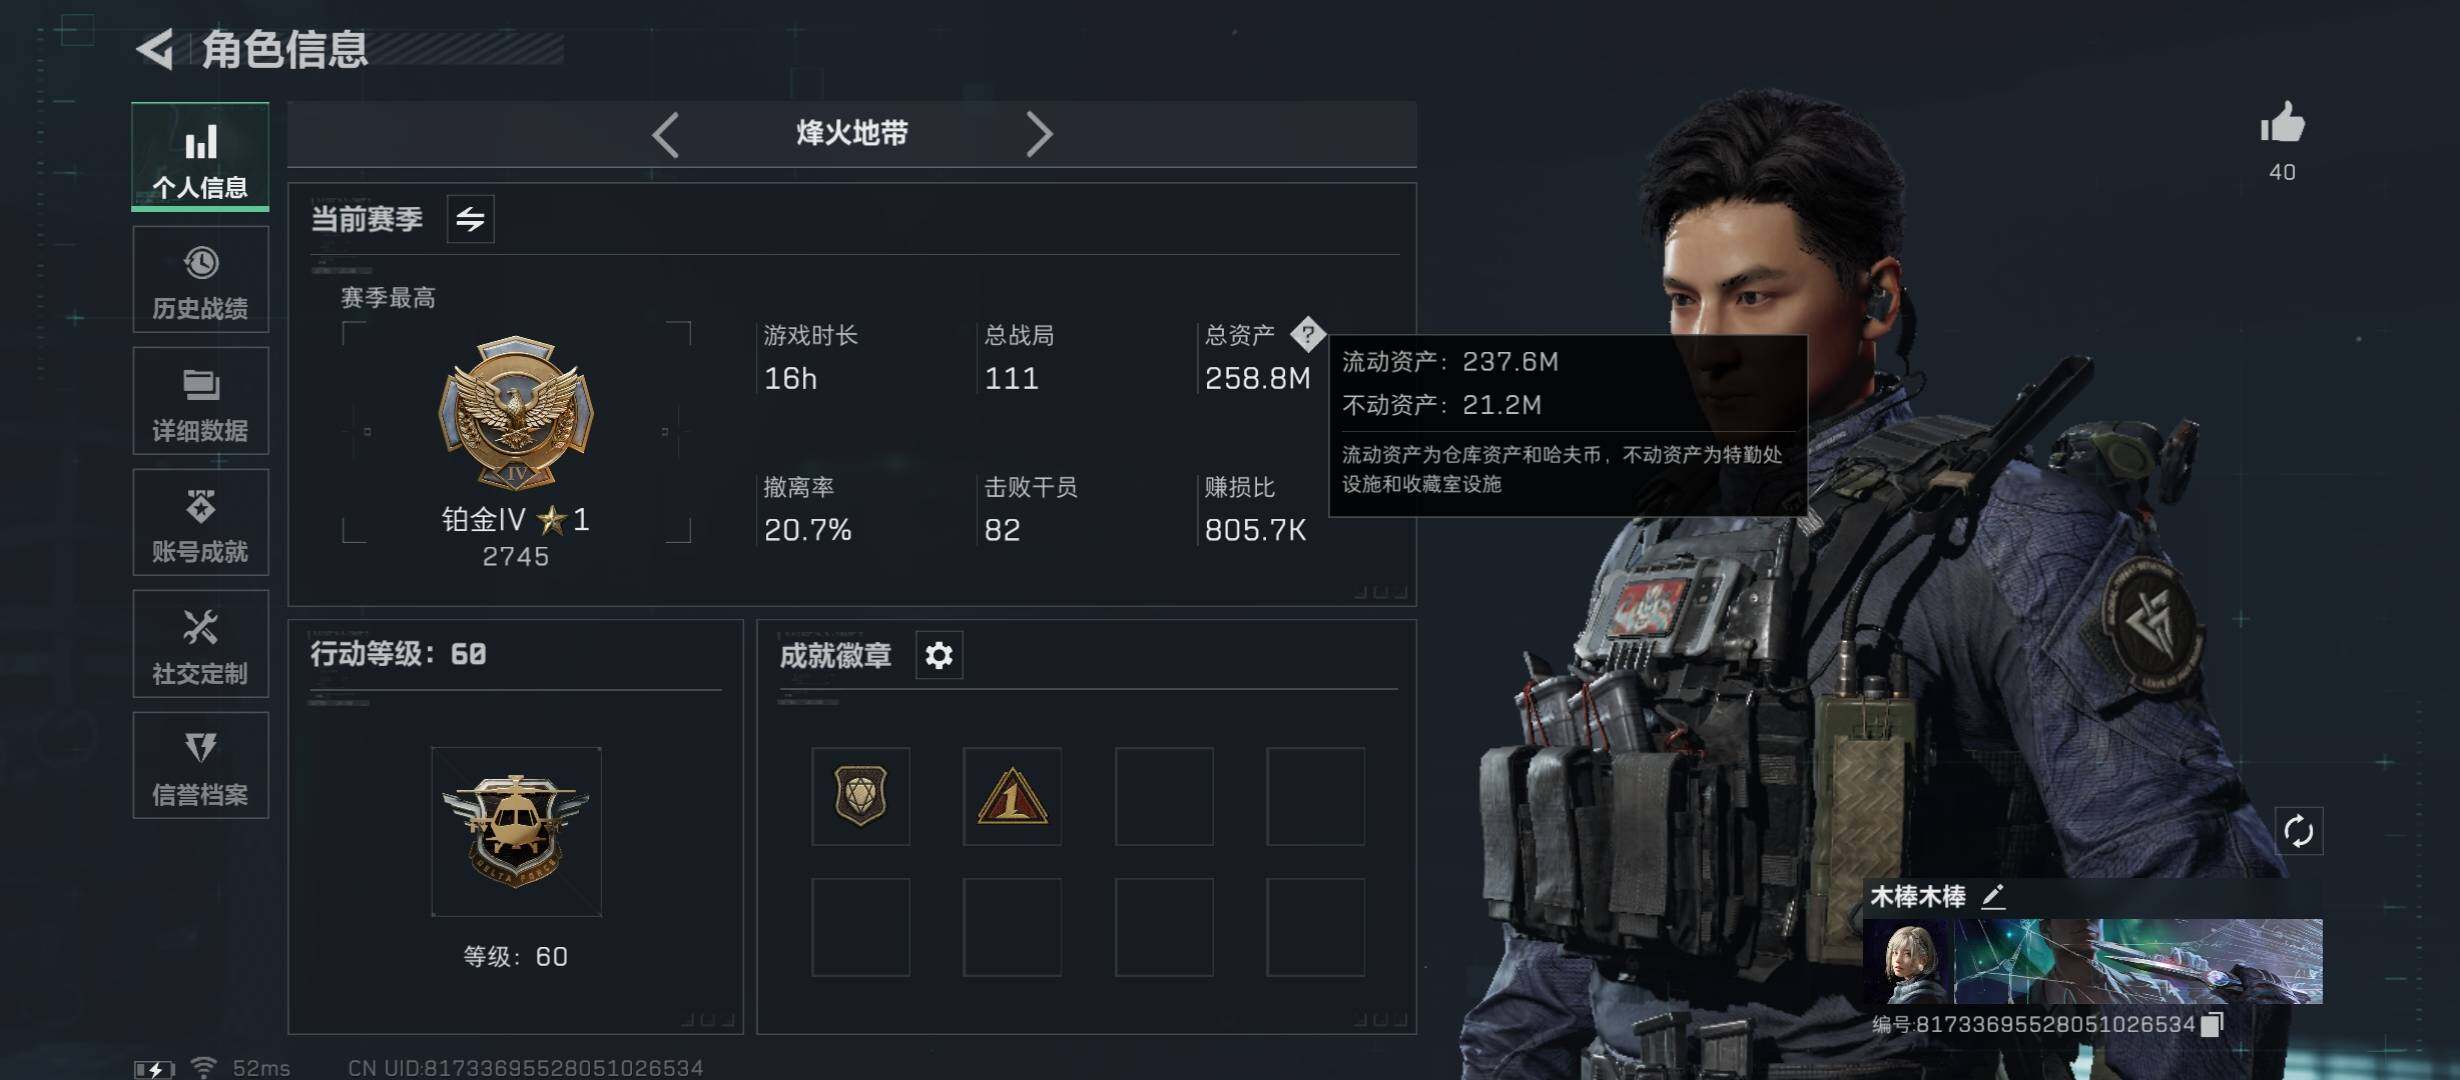The image size is (2460, 1080).
Task: Open the 详细数据 detailed data tab
Action: 200,401
